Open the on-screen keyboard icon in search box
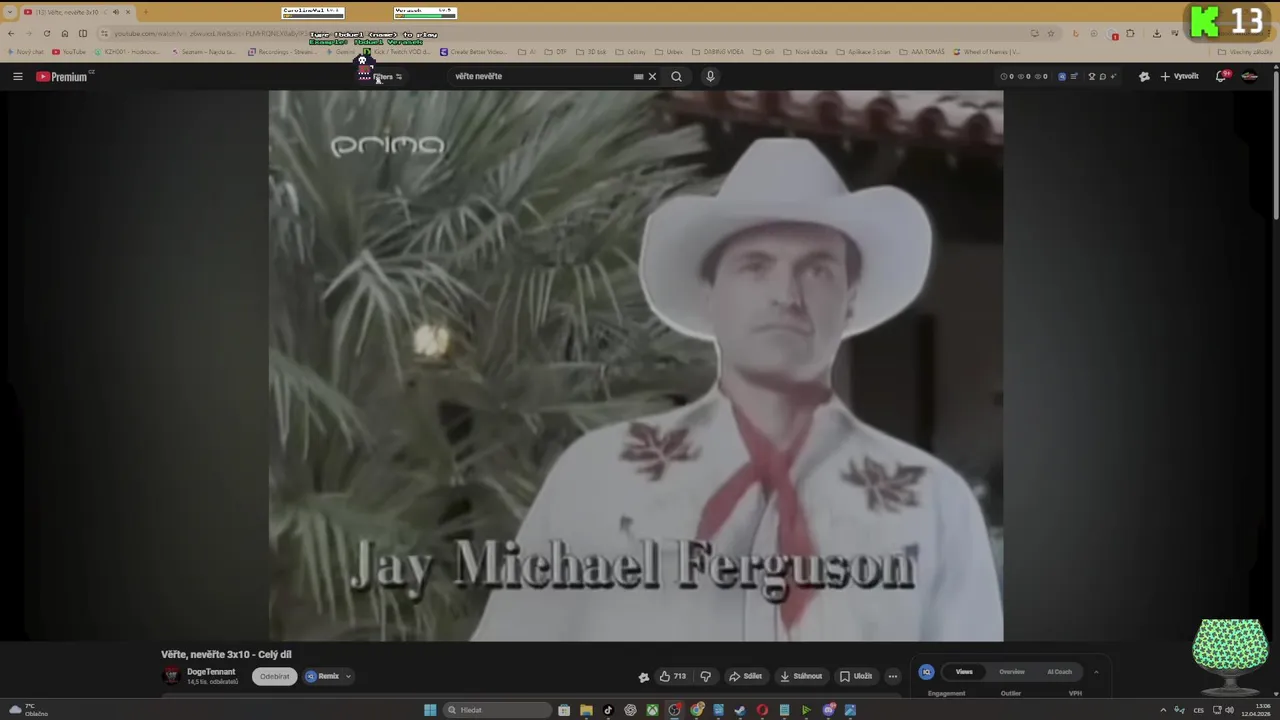 [638, 76]
